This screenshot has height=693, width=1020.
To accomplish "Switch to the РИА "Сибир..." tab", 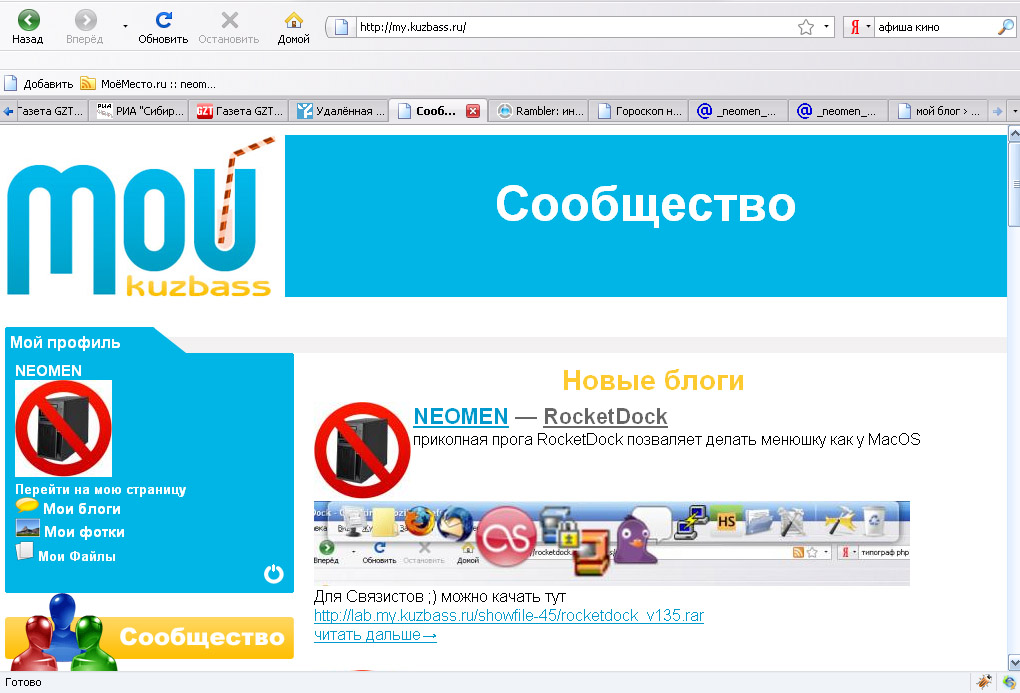I will pyautogui.click(x=141, y=111).
